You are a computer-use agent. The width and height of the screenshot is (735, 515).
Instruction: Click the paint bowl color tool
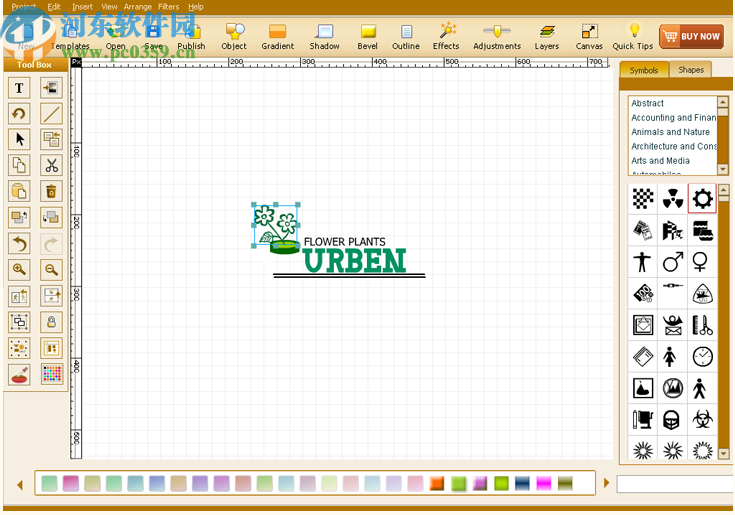click(19, 374)
